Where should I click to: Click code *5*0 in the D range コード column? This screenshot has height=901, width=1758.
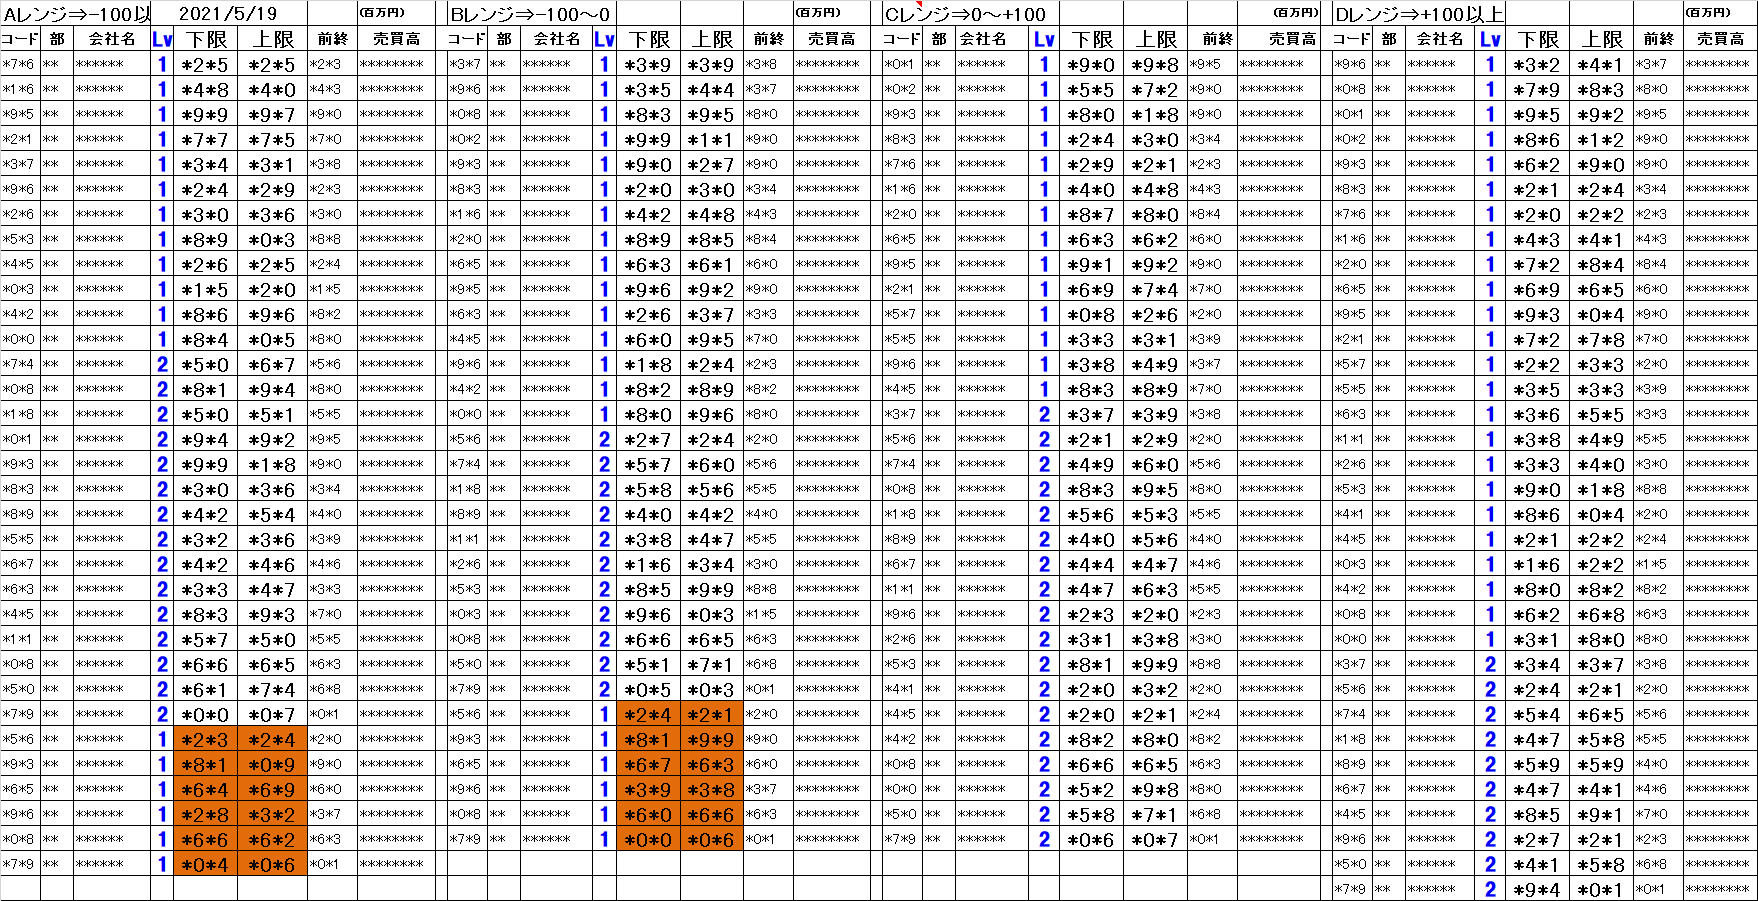pyautogui.click(x=1350, y=864)
